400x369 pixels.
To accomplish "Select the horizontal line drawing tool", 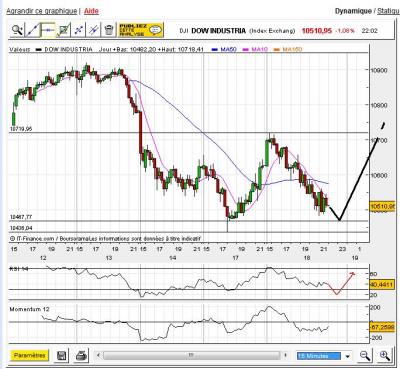I will point(48,30).
